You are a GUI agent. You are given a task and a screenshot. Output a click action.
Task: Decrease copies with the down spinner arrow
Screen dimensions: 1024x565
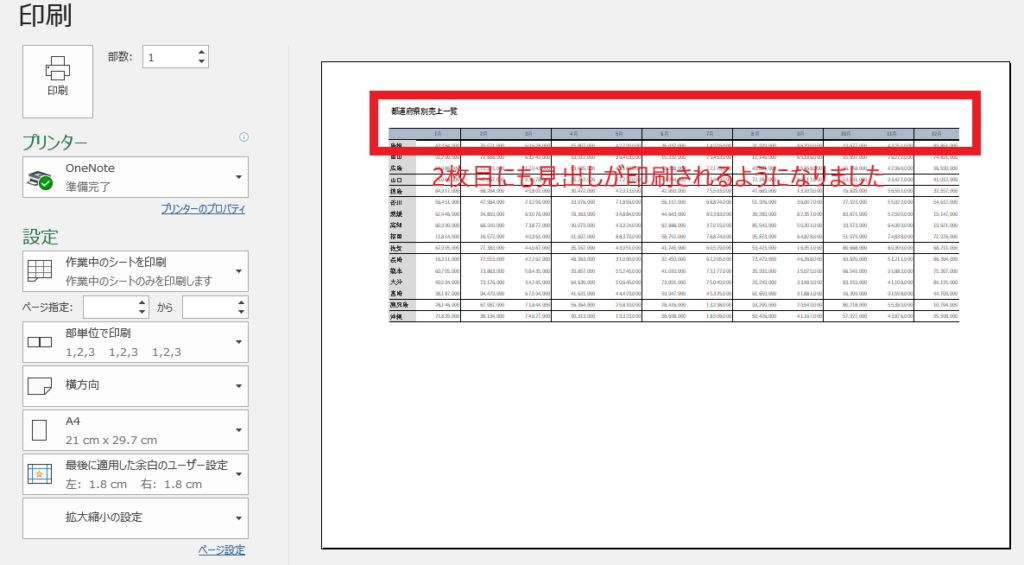[x=202, y=62]
